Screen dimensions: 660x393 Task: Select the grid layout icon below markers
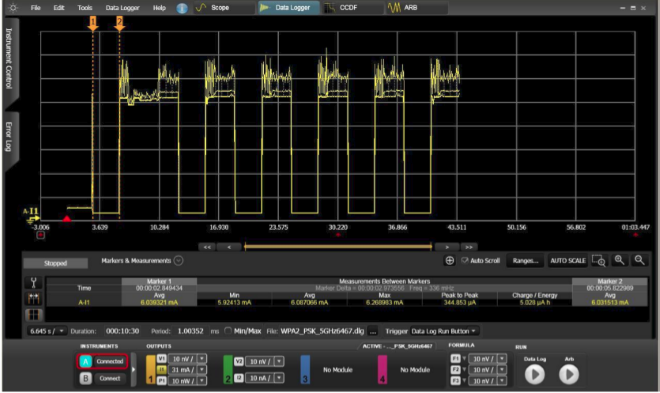point(34,315)
